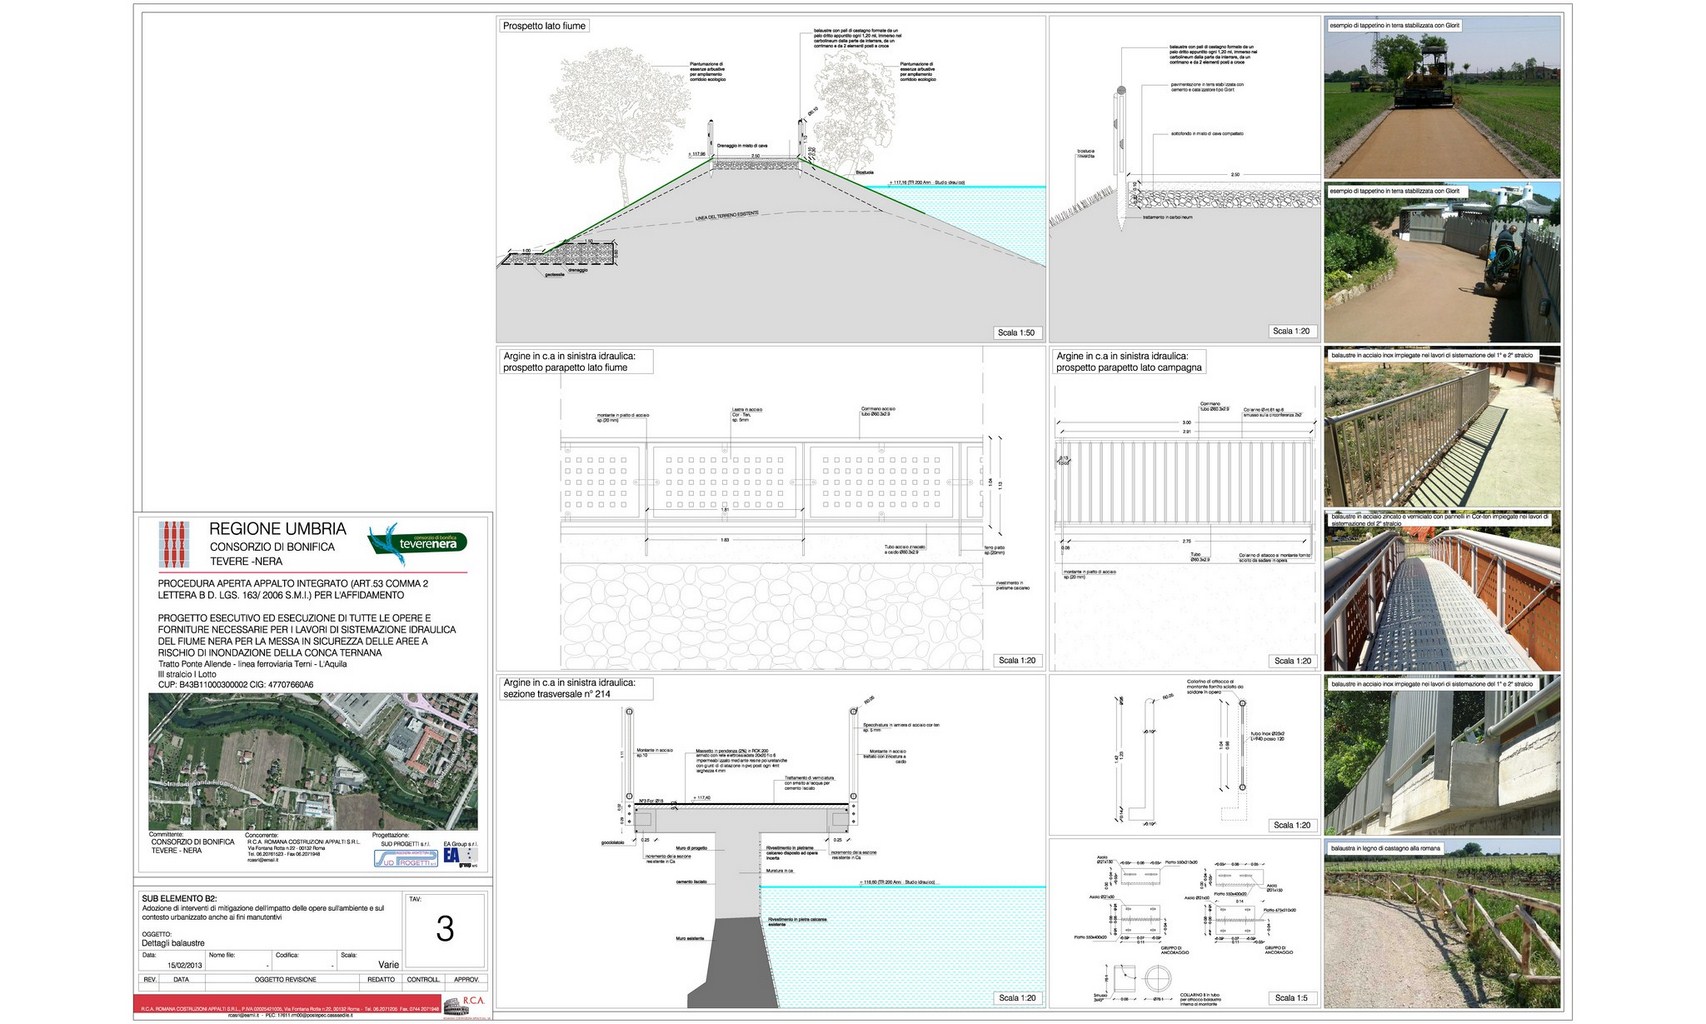This screenshot has height=1024, width=1706.
Task: Click the date '15/02/2013'
Action: [x=184, y=965]
